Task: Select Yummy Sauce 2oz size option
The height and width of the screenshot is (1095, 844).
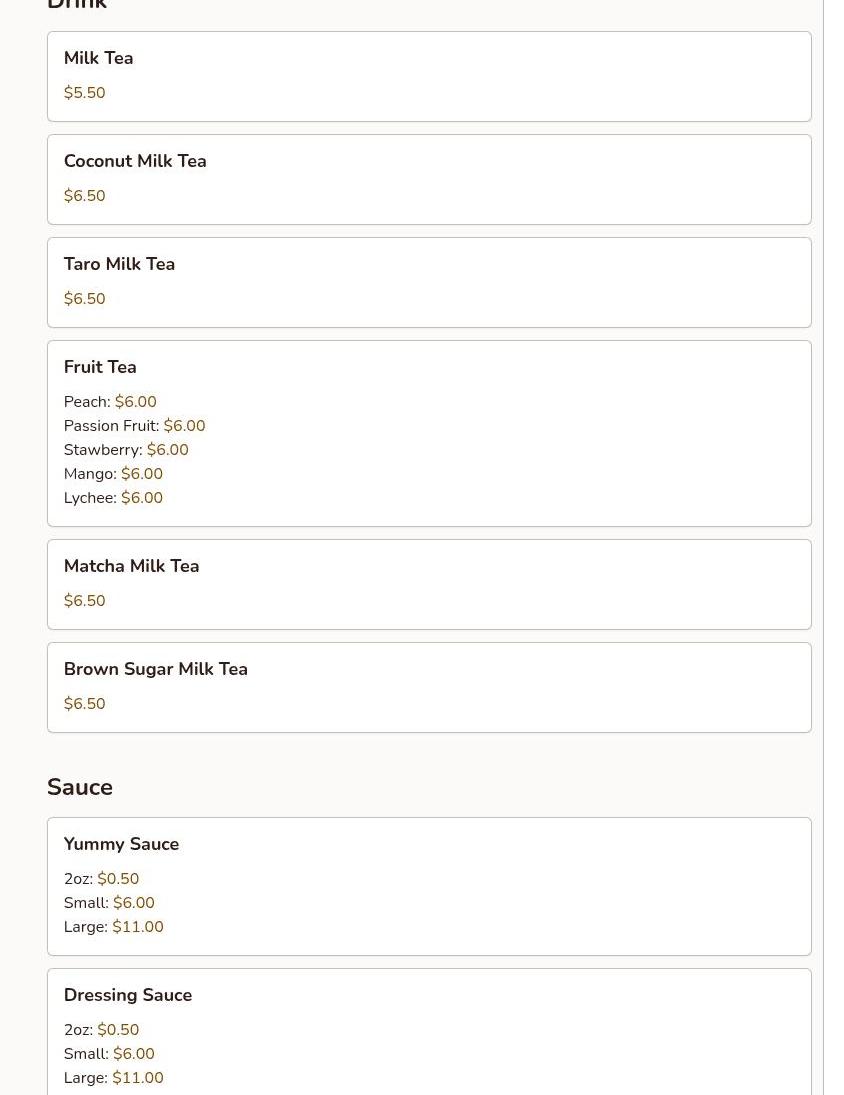Action: point(101,879)
